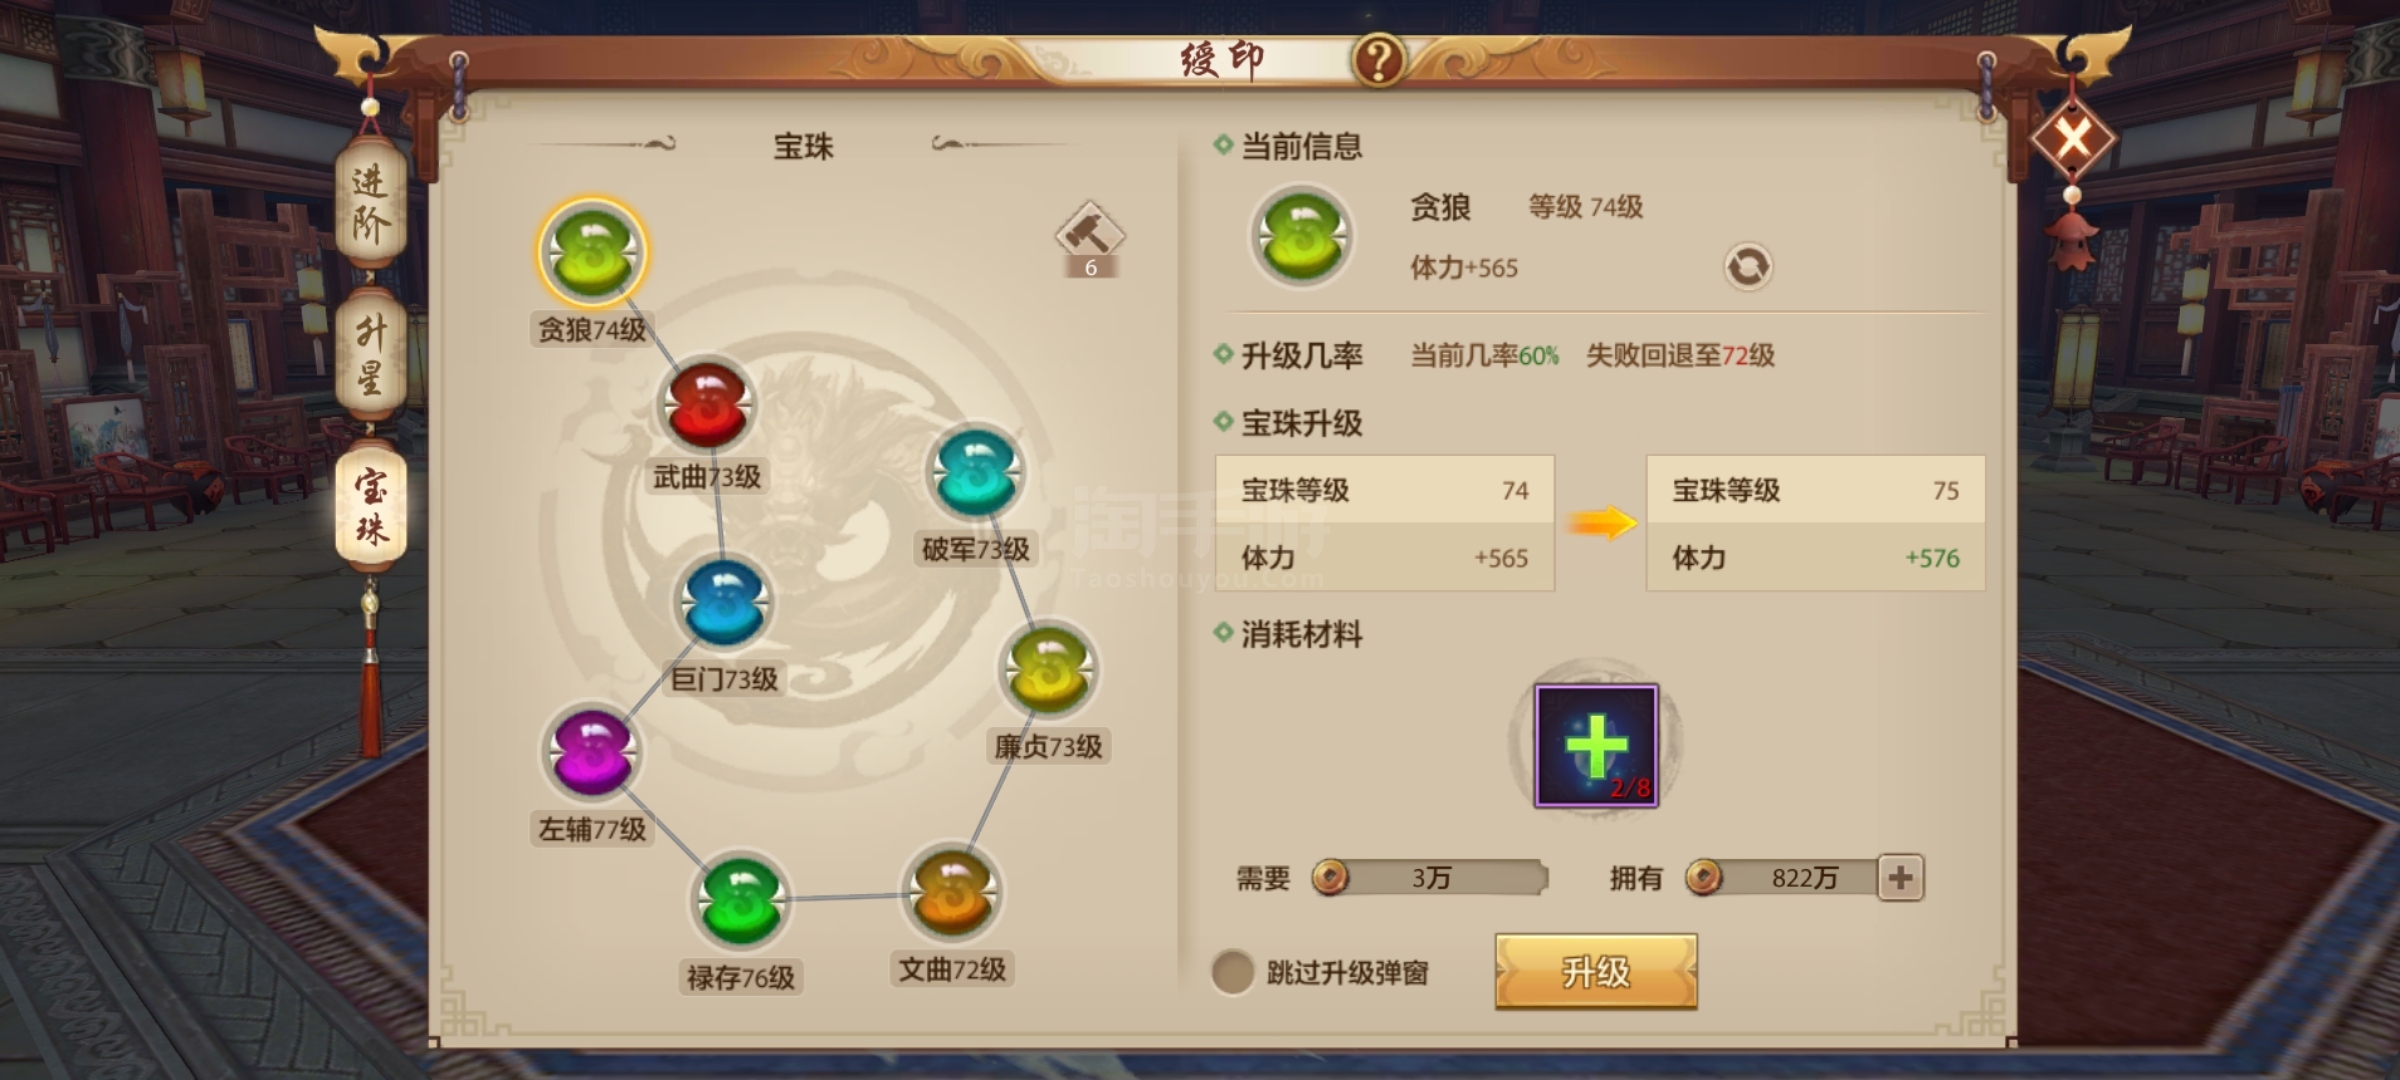Switch to the 升星 lantern tab
The width and height of the screenshot is (2400, 1080).
pos(370,355)
